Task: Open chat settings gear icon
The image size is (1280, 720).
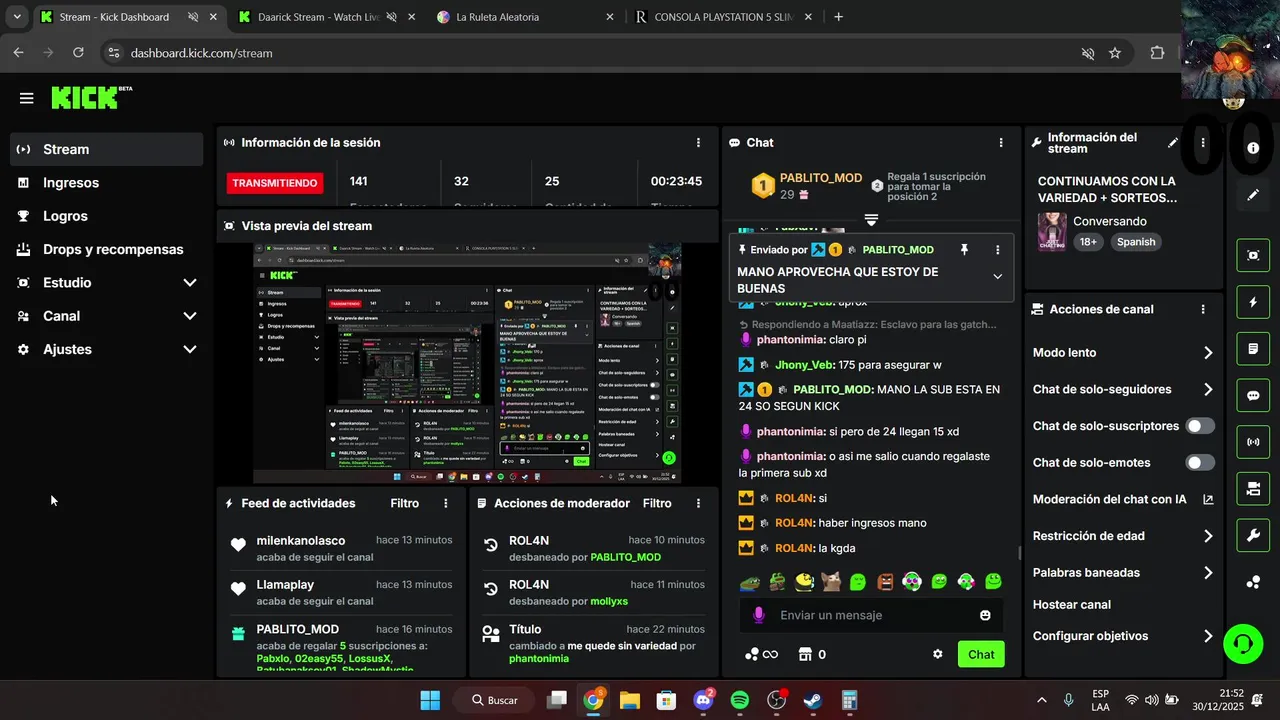Action: click(x=938, y=654)
